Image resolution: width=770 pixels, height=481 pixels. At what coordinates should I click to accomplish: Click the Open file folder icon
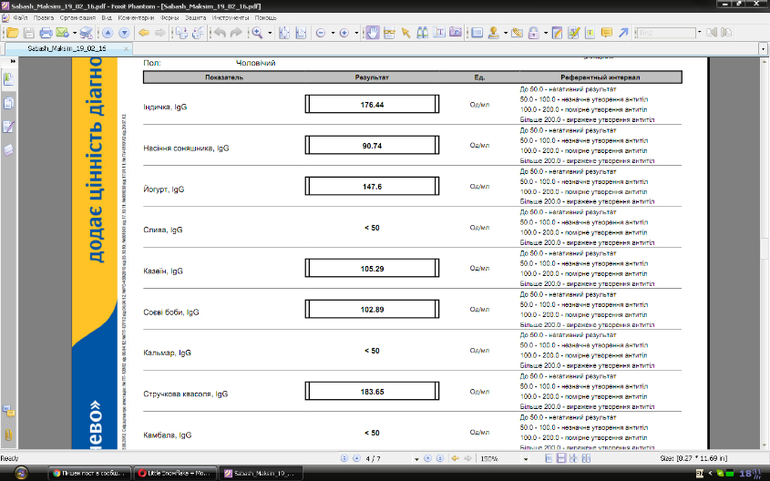click(x=12, y=33)
